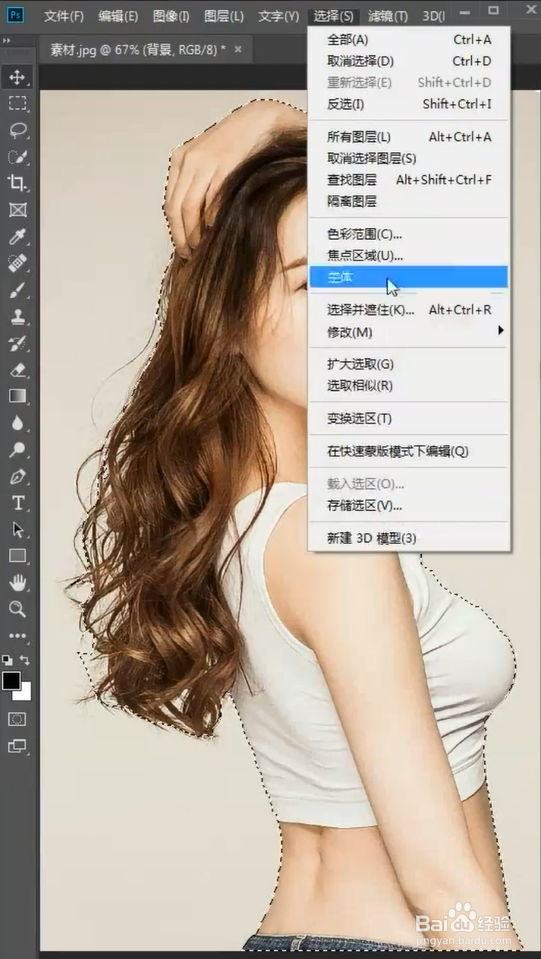Select the Dodge tool
Viewport: 541px width, 959px height.
17,450
